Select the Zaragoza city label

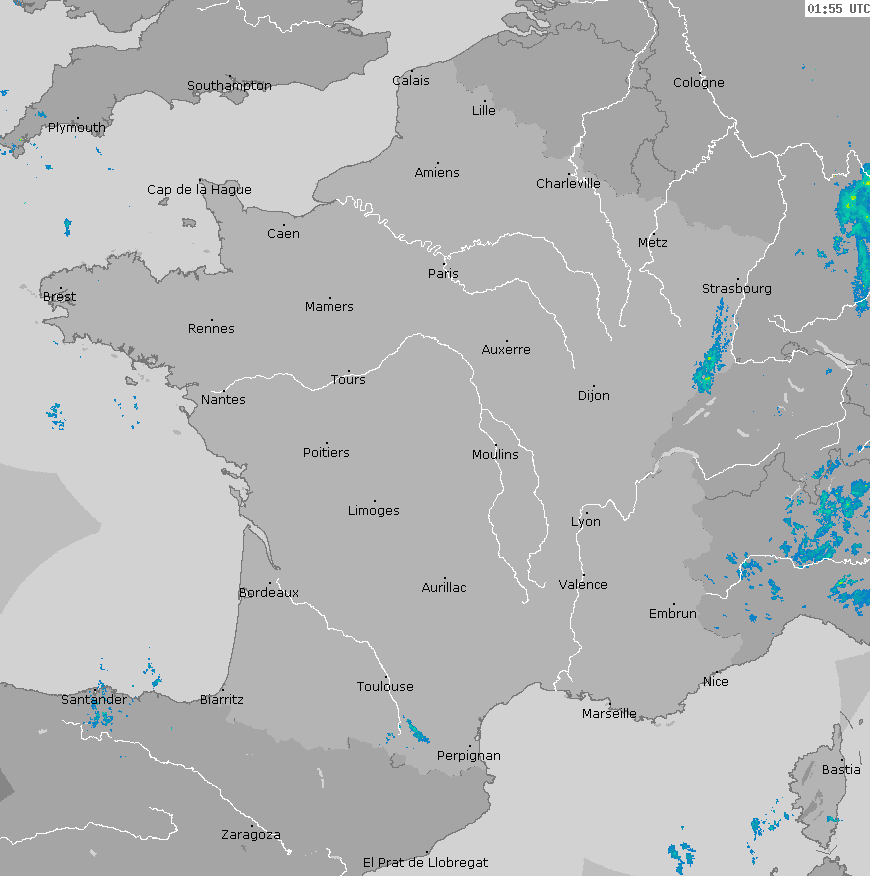[x=250, y=835]
